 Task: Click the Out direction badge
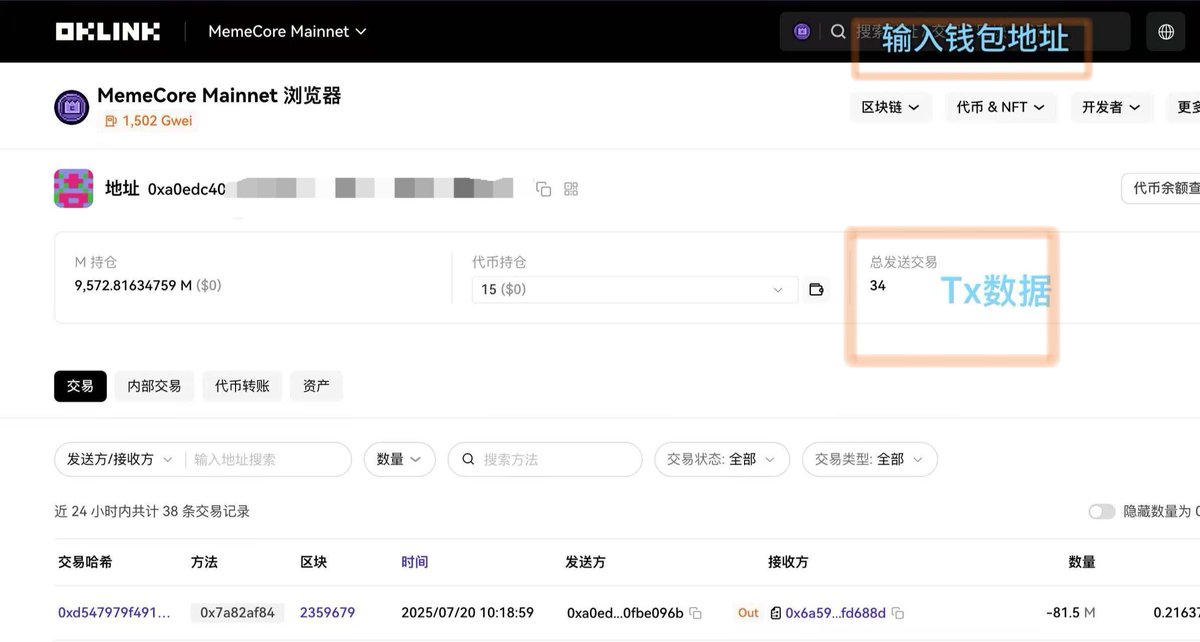(748, 612)
